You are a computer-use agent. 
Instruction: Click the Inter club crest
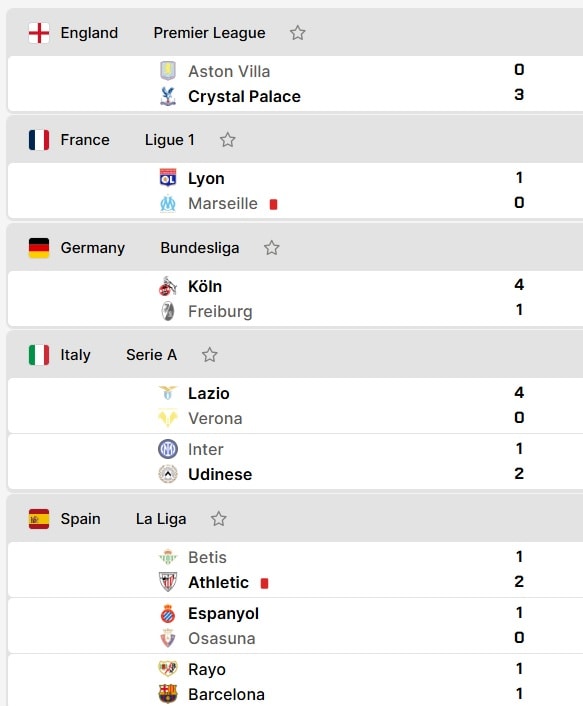(168, 449)
